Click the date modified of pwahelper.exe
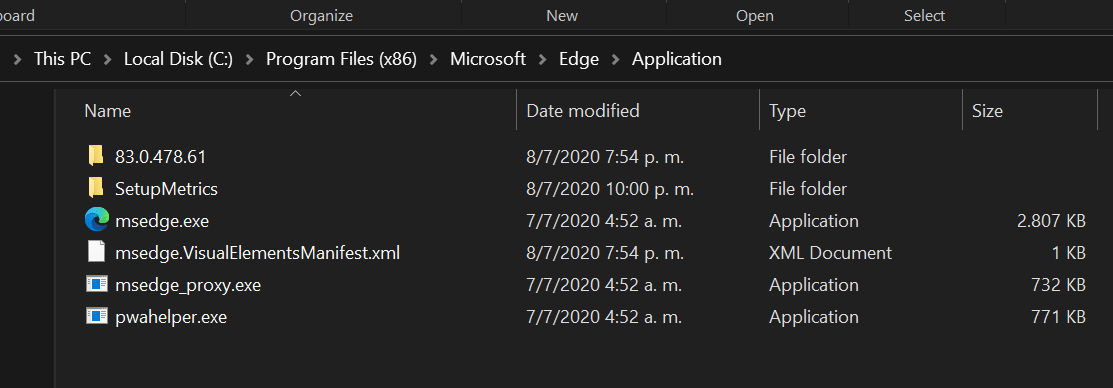1113x388 pixels. coord(604,317)
